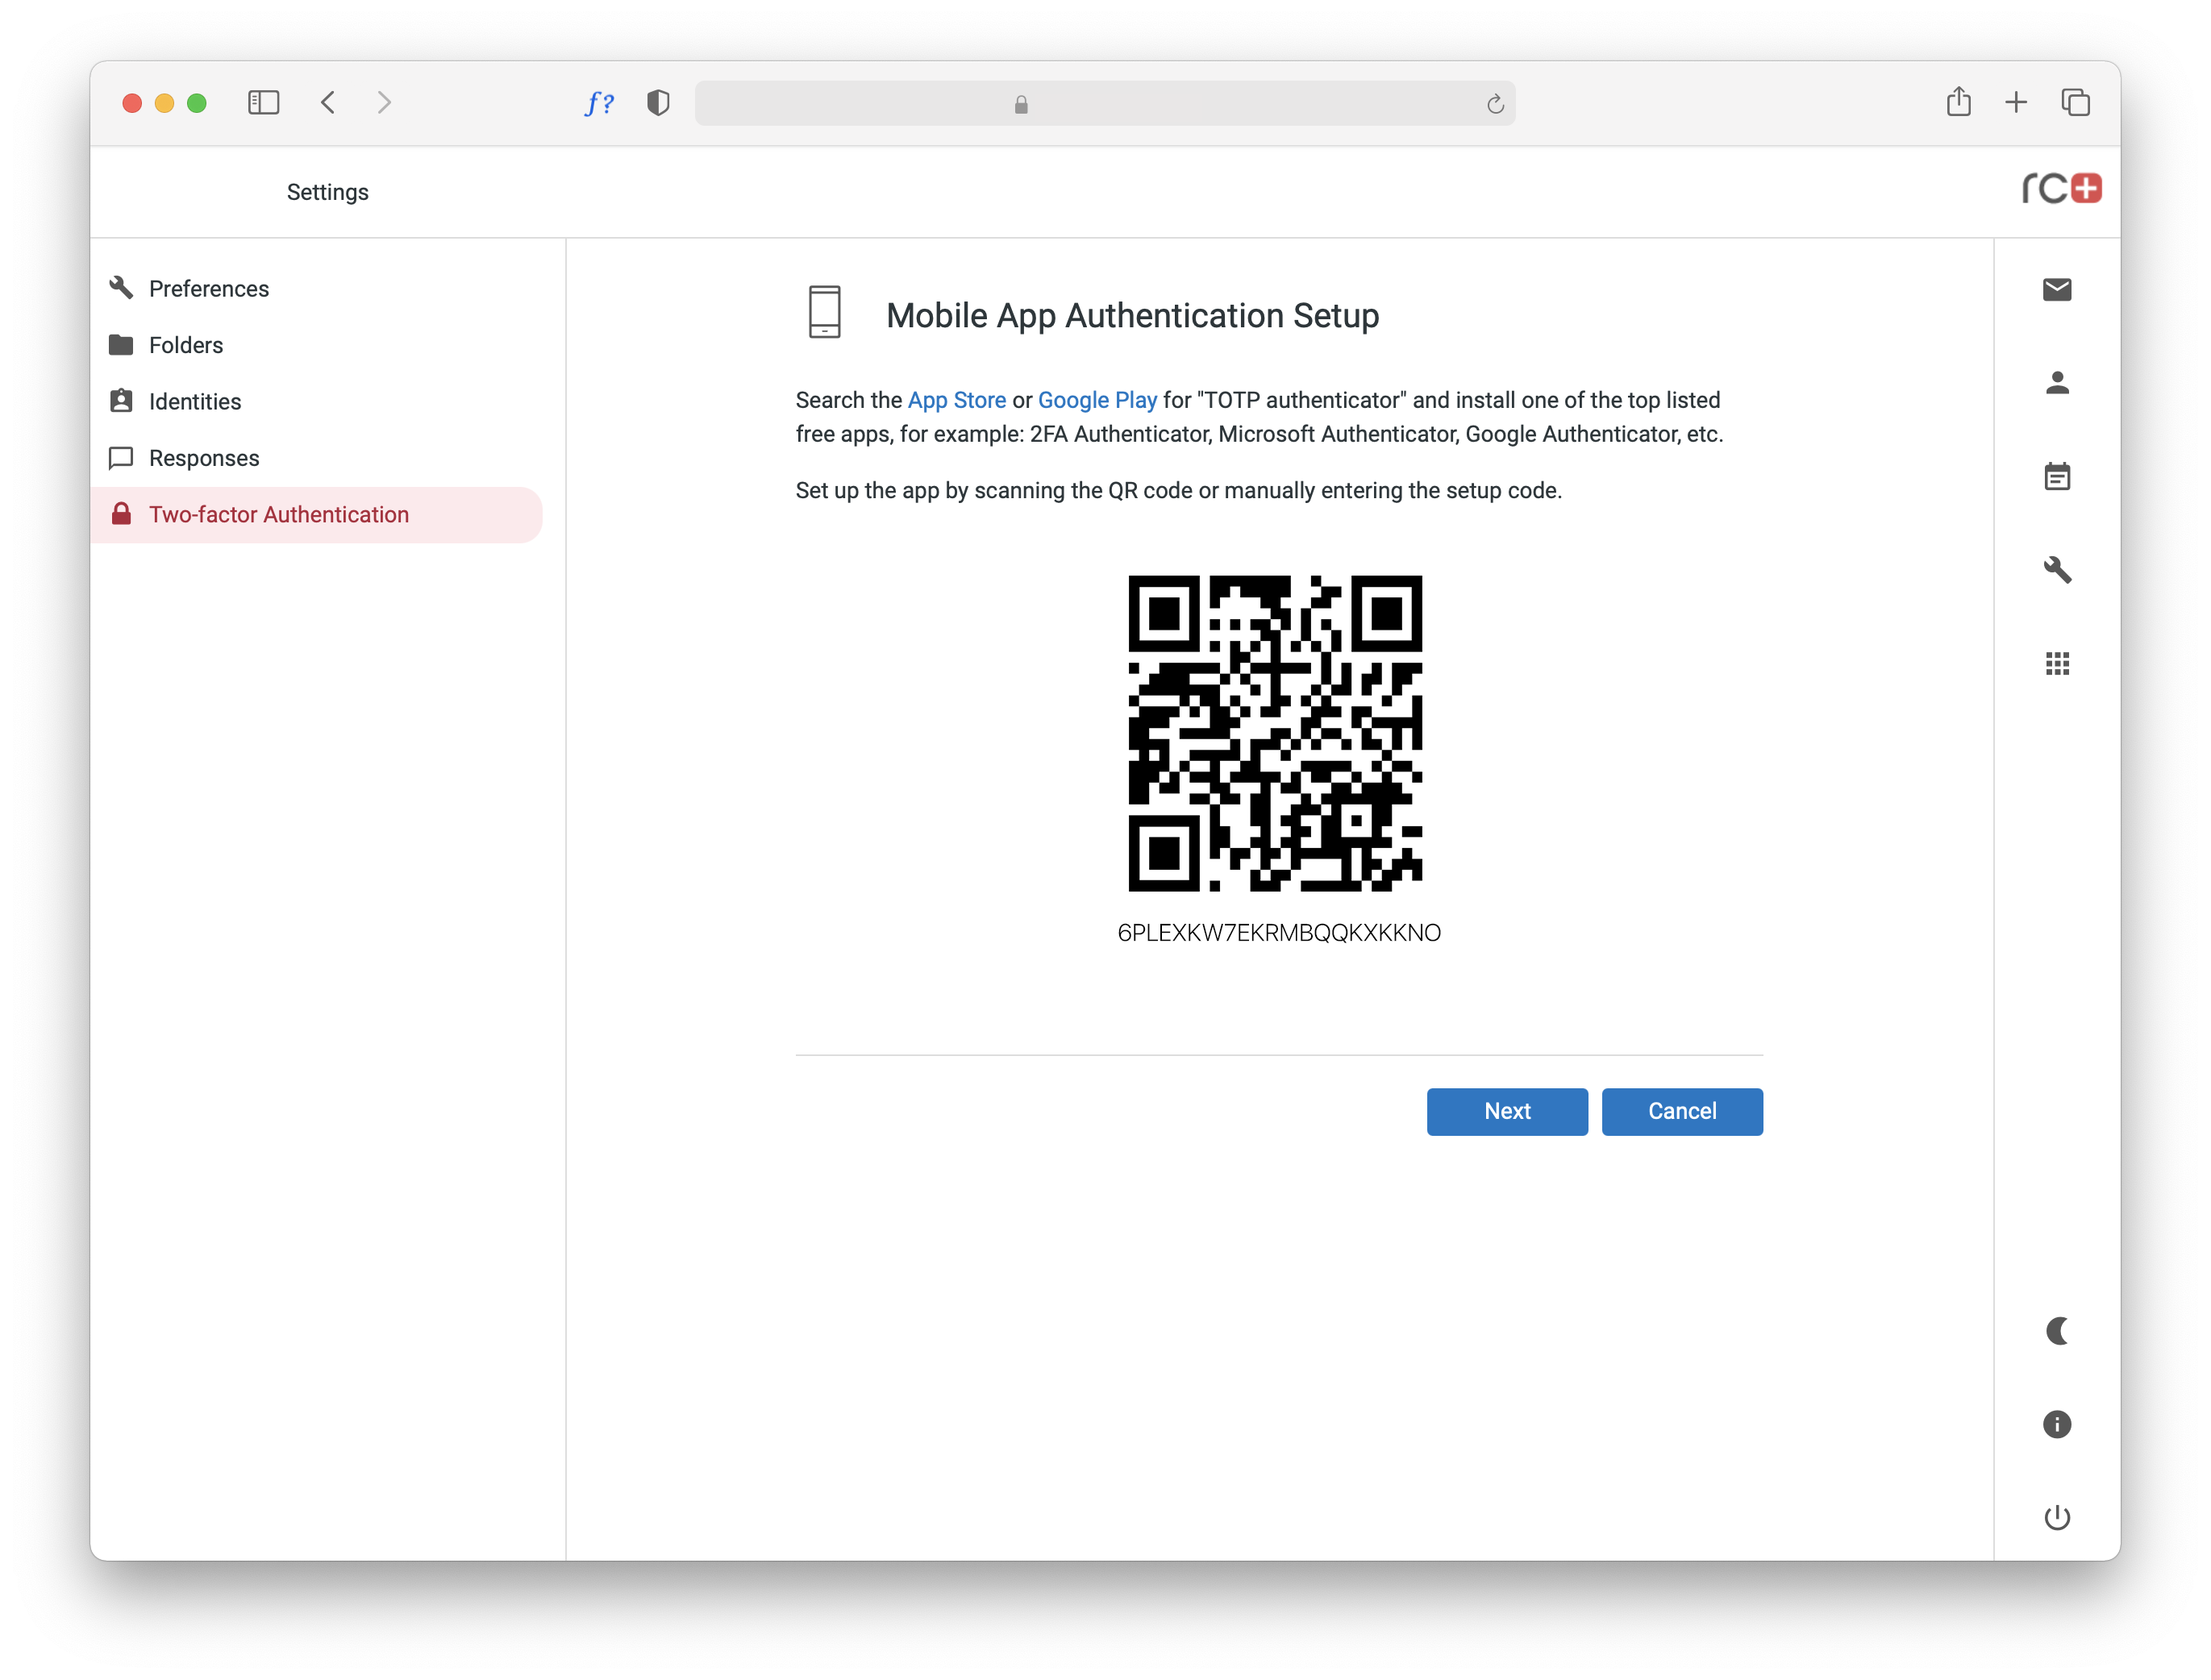Toggle Safari sidebar button
This screenshot has width=2211, height=1680.
click(263, 102)
